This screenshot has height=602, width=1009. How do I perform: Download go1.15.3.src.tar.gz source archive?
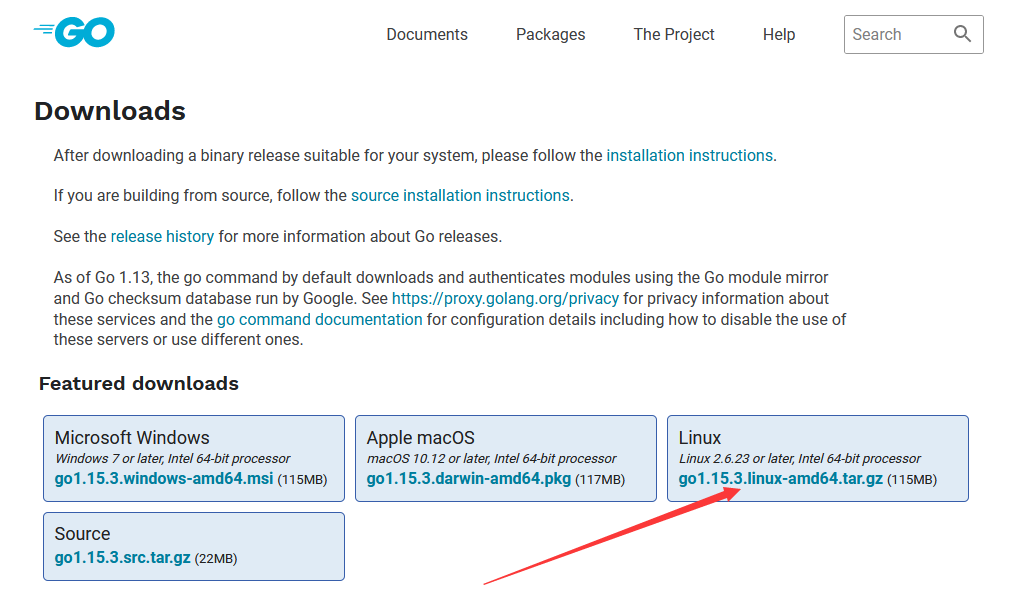click(x=122, y=558)
